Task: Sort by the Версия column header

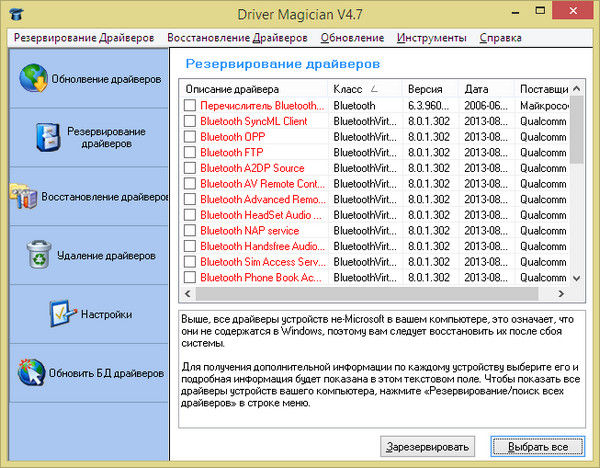Action: tap(431, 89)
